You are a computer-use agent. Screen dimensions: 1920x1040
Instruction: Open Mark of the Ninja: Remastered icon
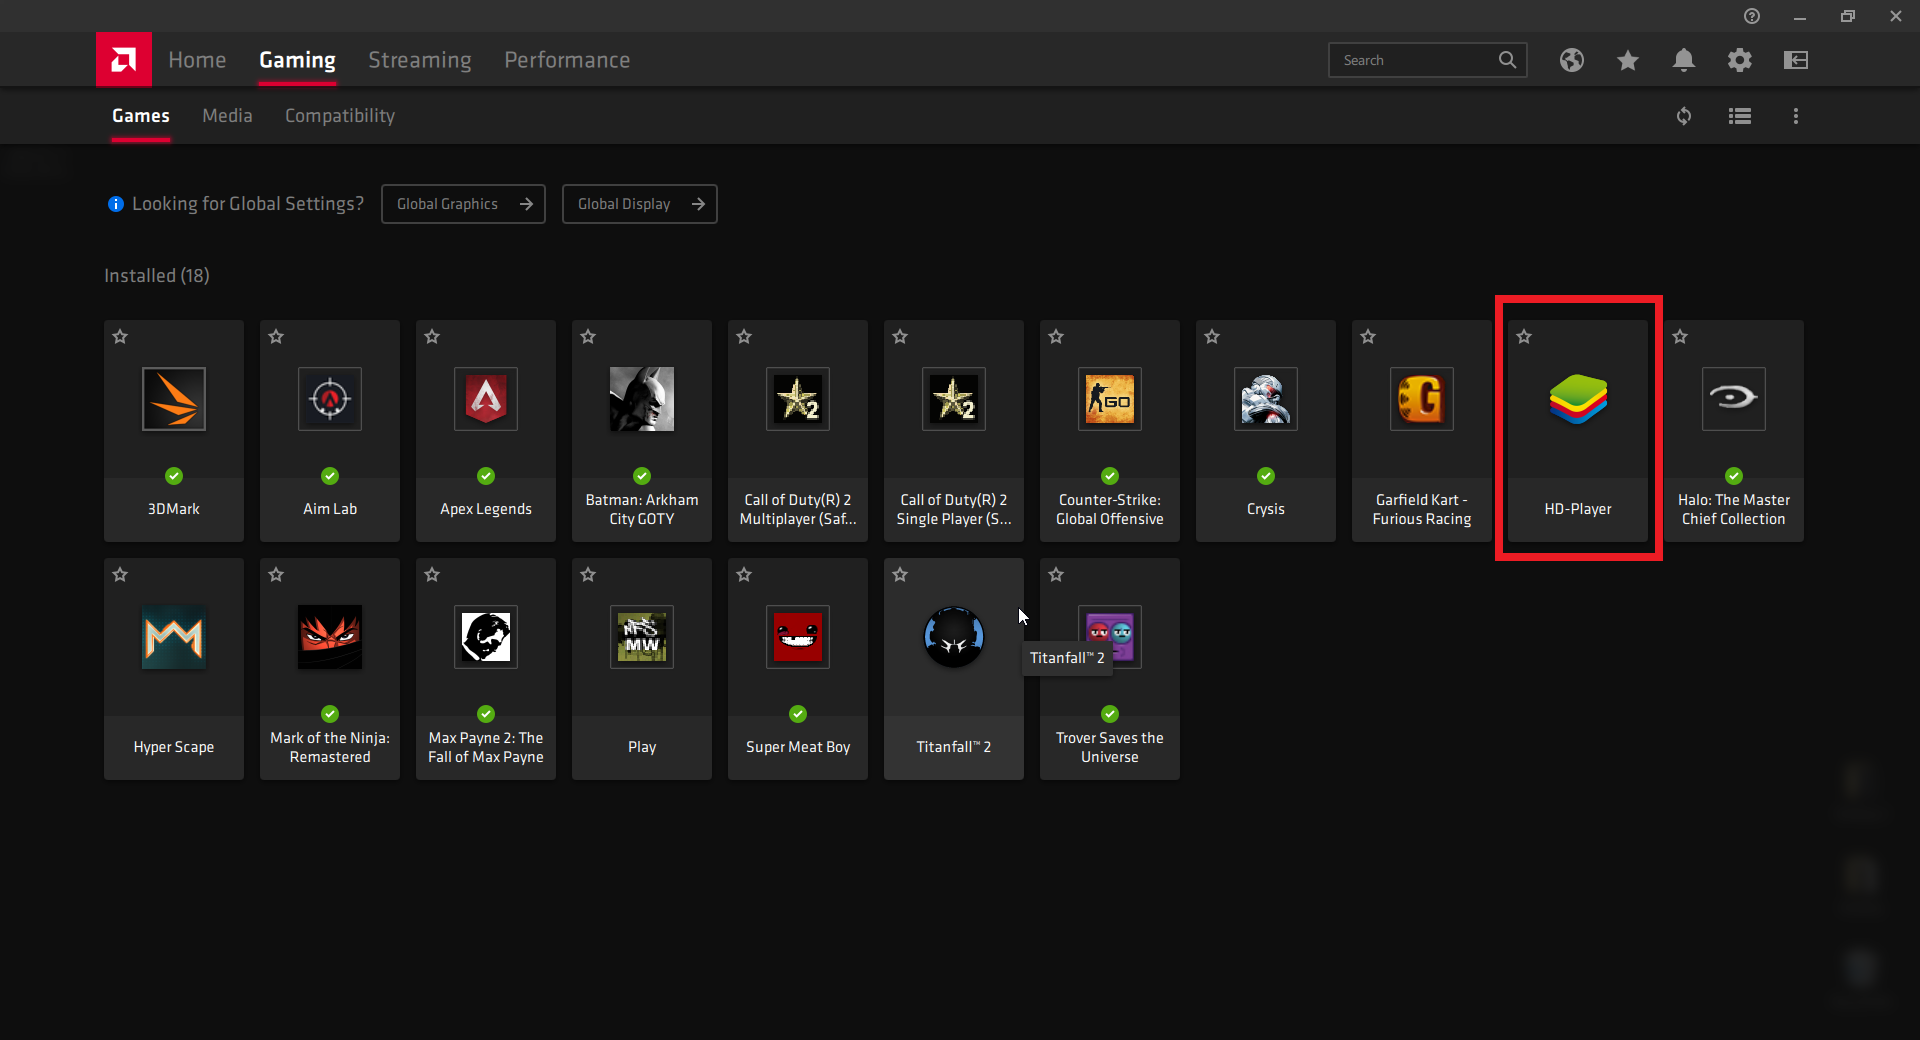(330, 637)
